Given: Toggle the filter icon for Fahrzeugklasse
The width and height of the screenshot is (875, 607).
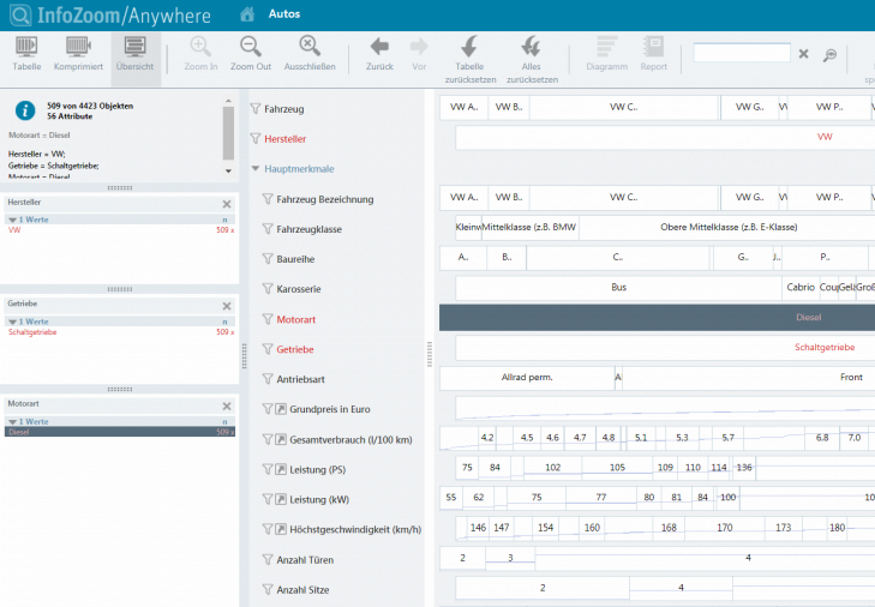Looking at the screenshot, I should click(267, 229).
